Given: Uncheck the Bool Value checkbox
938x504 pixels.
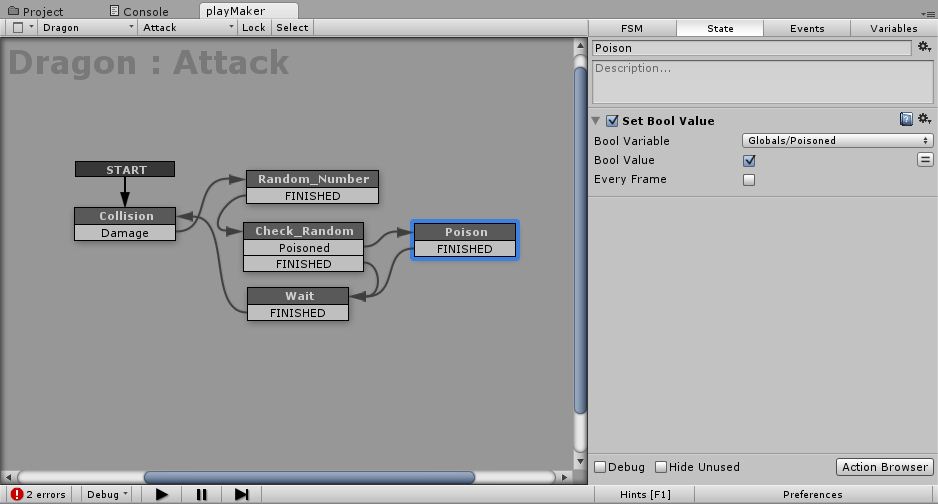Looking at the screenshot, I should tap(749, 160).
